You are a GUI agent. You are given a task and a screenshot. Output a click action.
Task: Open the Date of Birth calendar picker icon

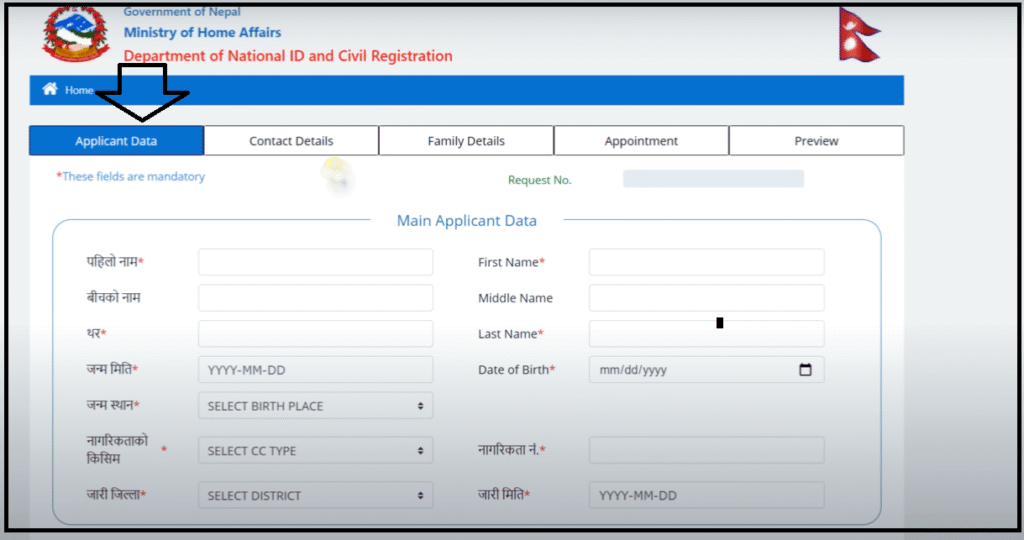[x=805, y=370]
